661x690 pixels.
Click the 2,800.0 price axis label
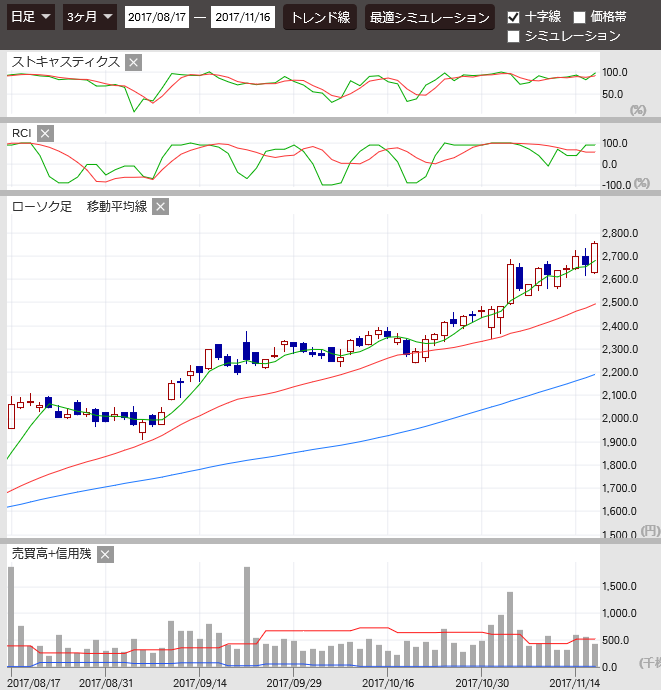pos(620,233)
